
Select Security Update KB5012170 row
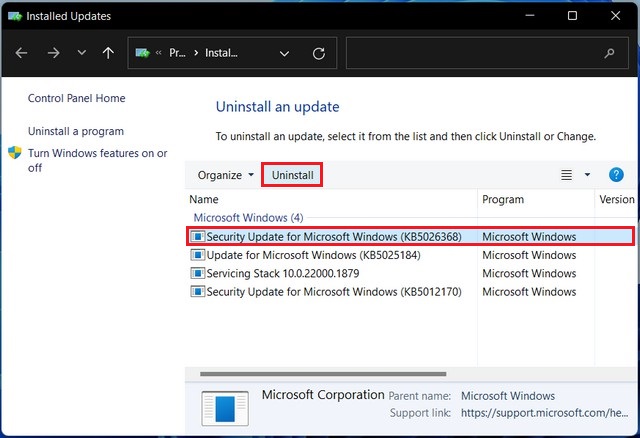334,292
